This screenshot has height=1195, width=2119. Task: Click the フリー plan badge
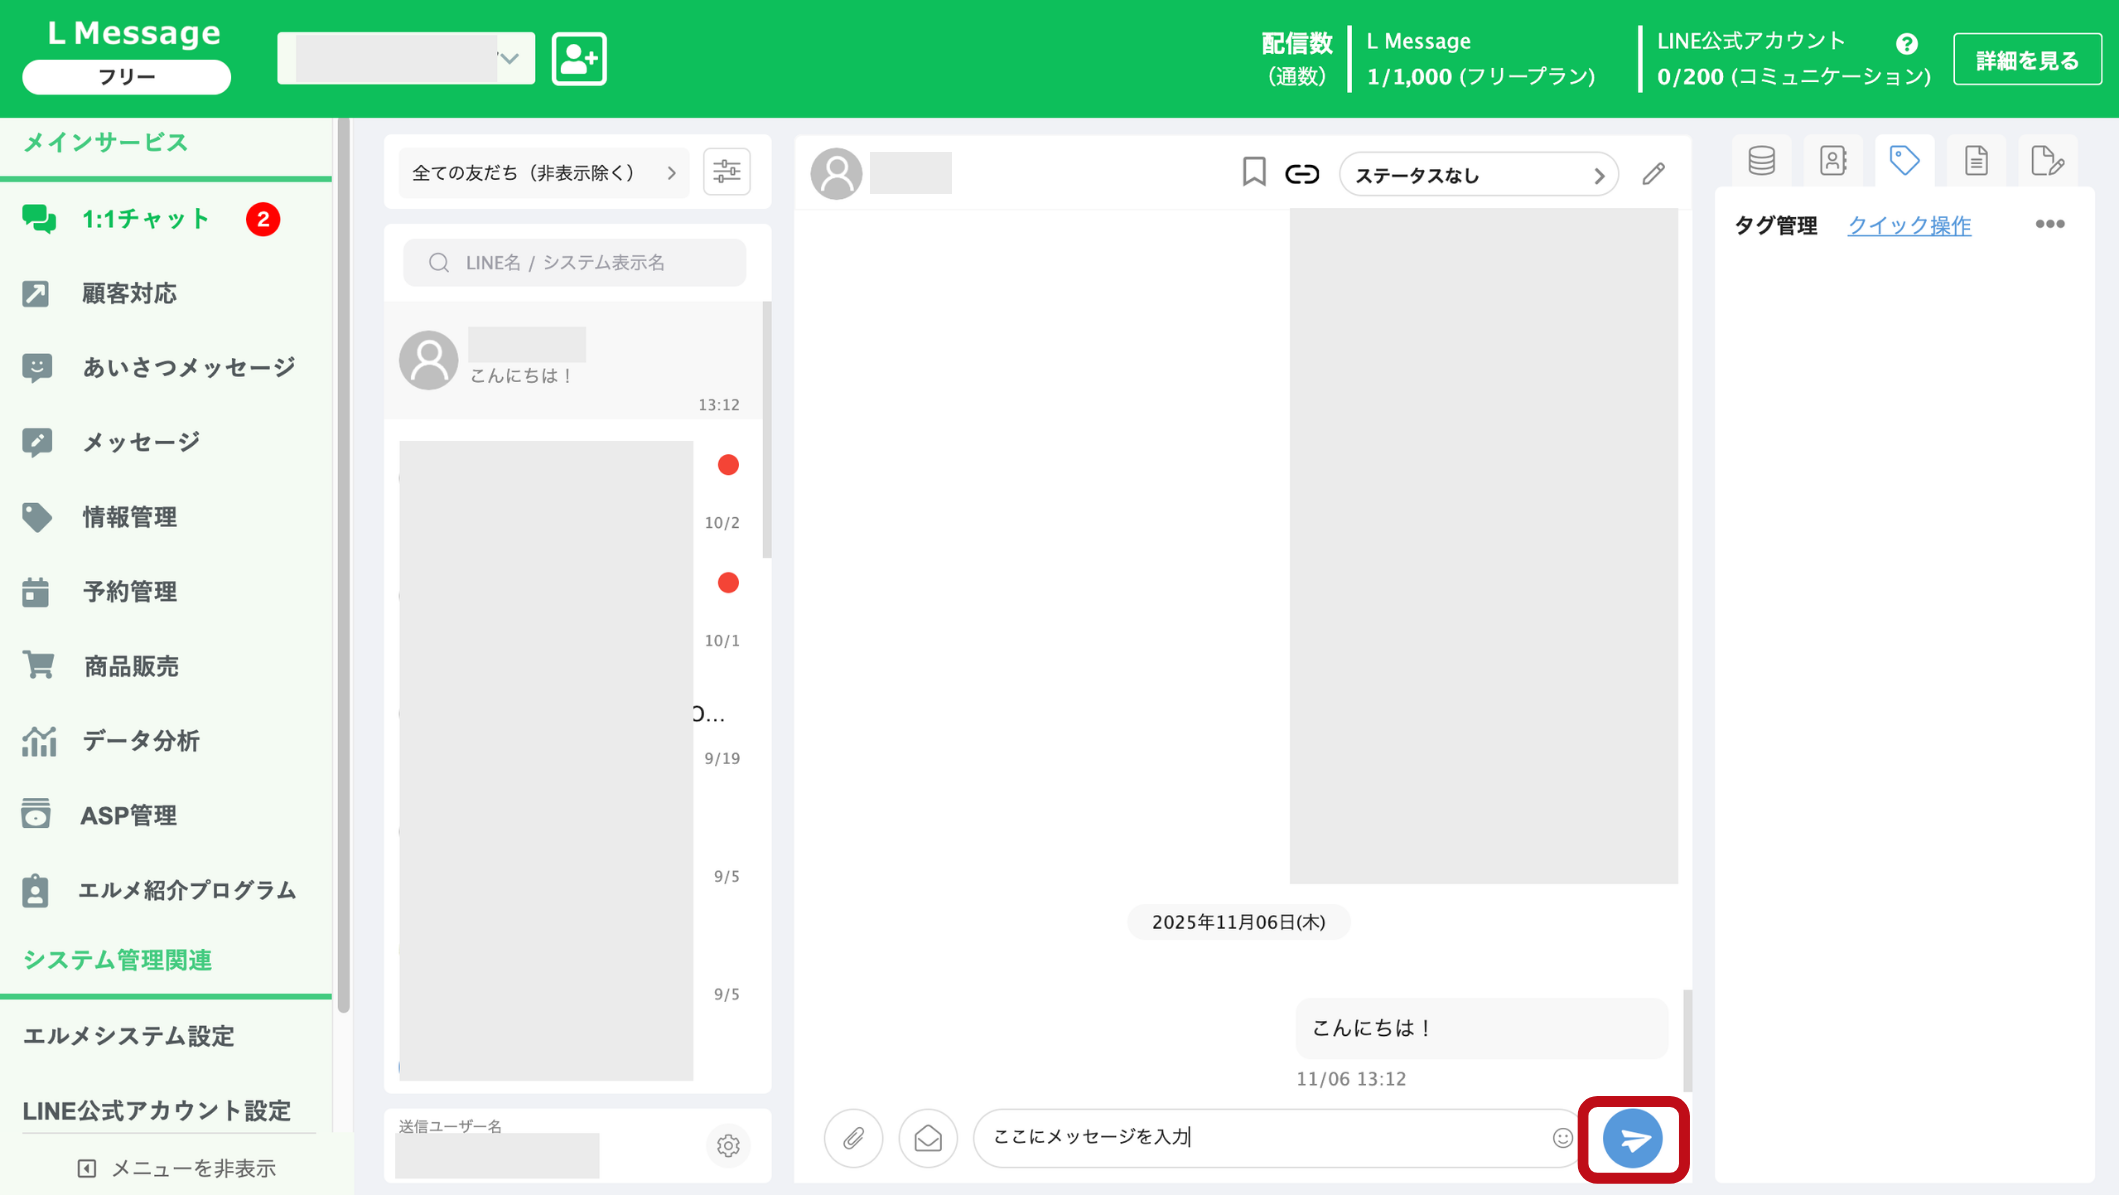pyautogui.click(x=127, y=77)
